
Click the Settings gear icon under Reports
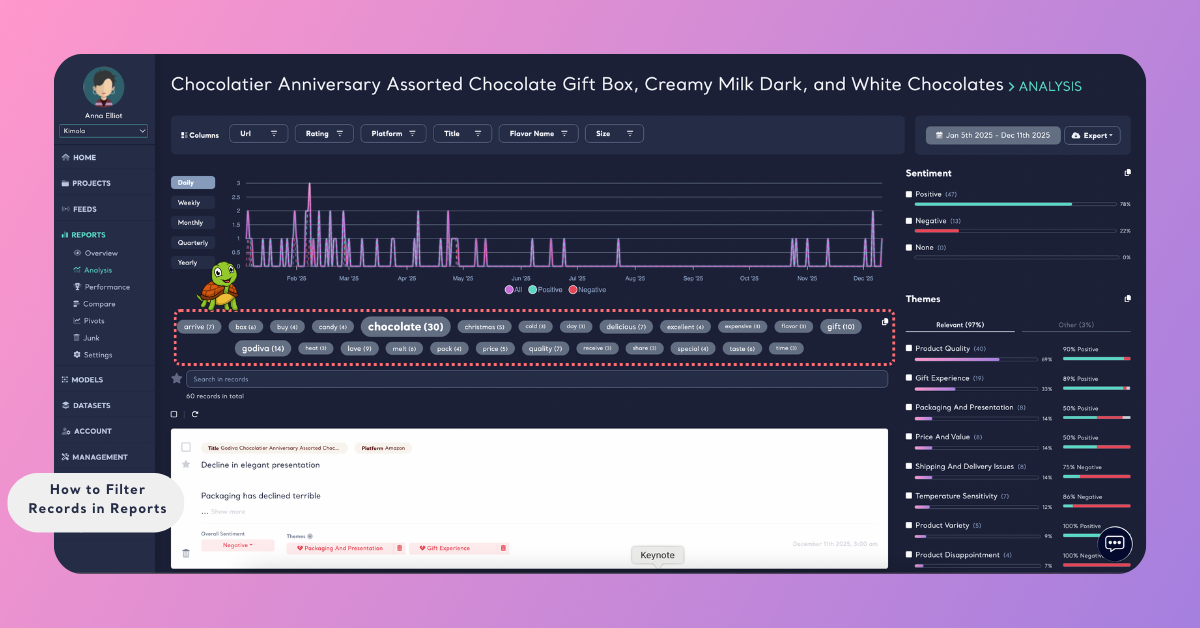[77, 355]
